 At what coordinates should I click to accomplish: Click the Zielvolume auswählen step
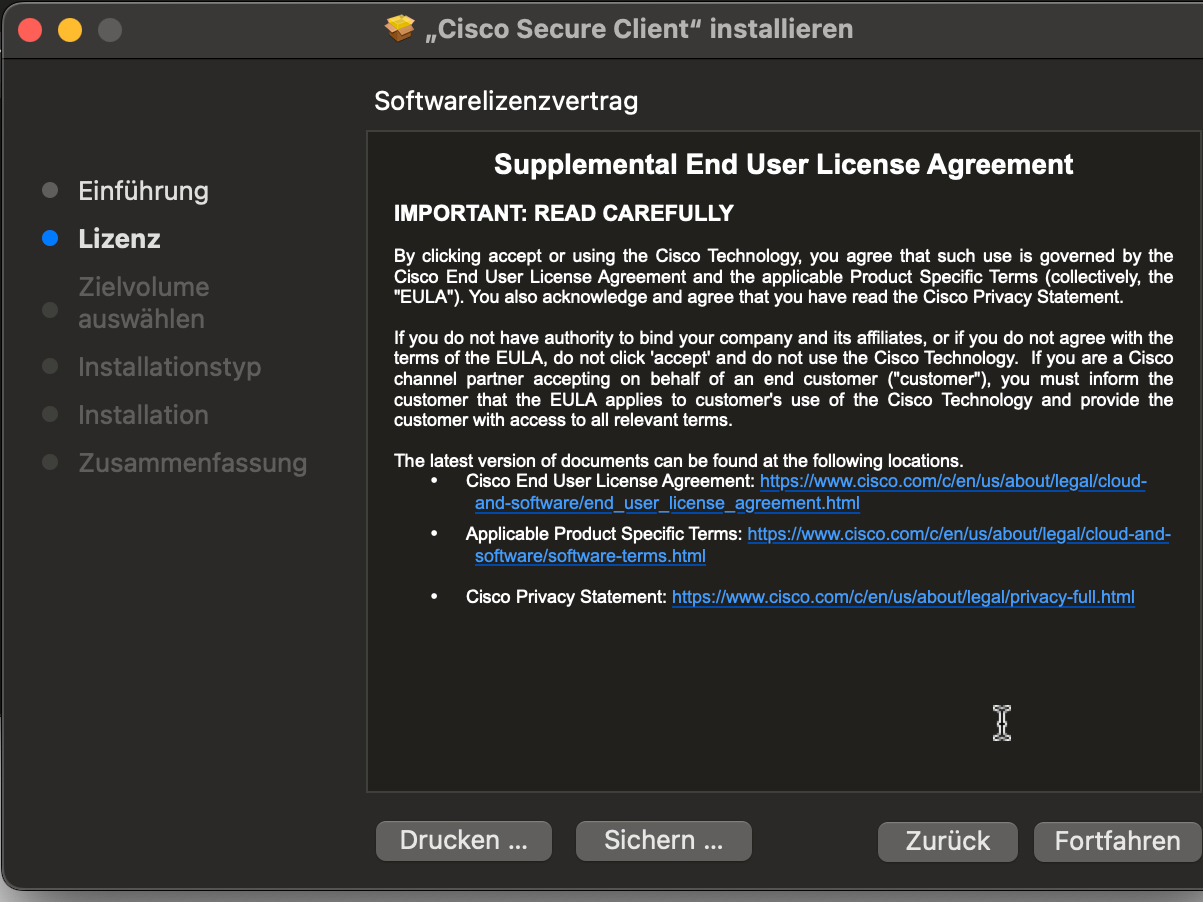pyautogui.click(x=143, y=303)
